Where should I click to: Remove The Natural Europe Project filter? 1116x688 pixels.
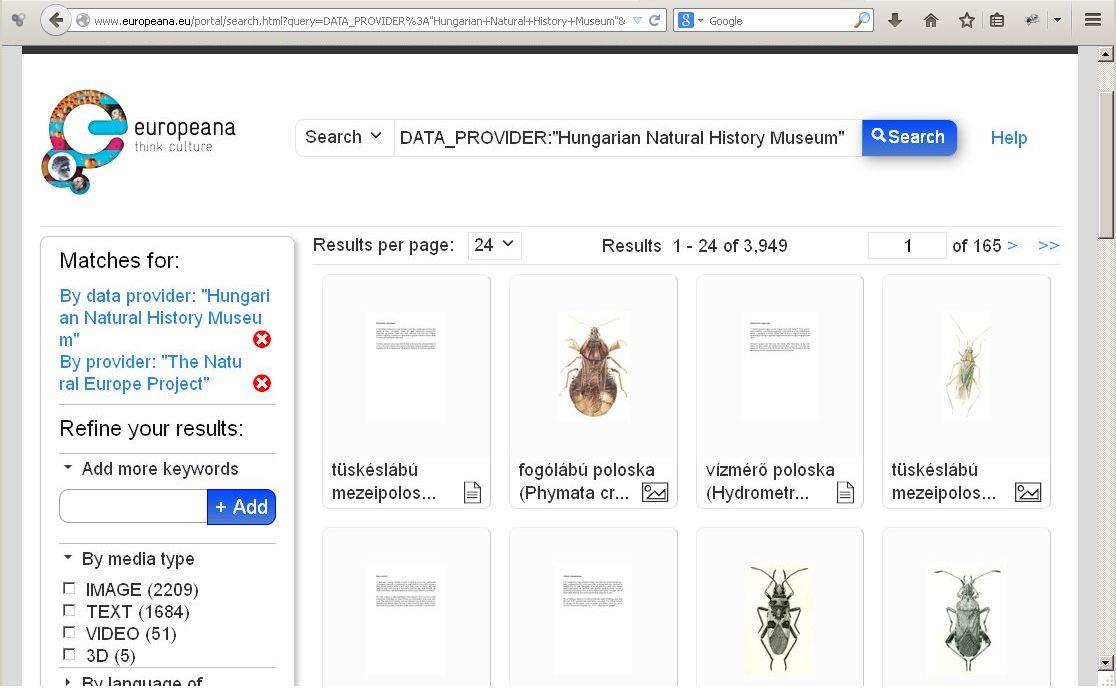click(262, 383)
